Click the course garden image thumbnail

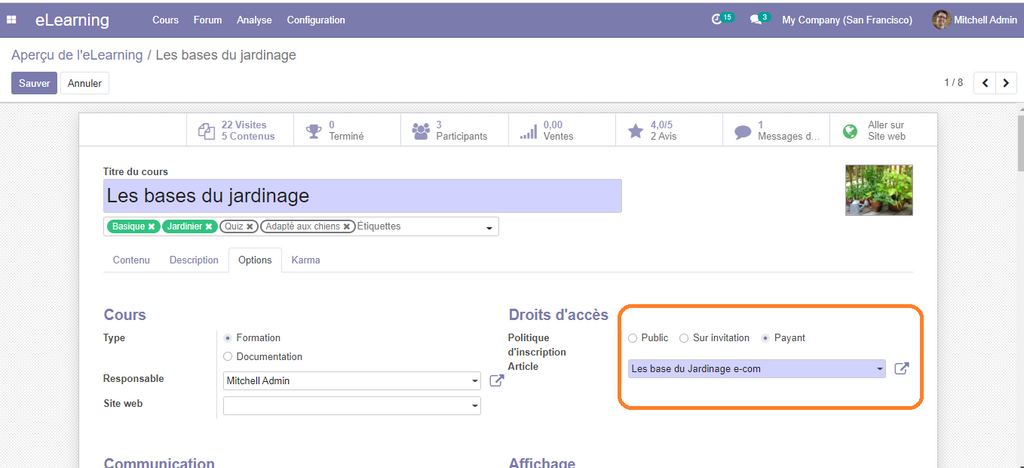click(878, 190)
